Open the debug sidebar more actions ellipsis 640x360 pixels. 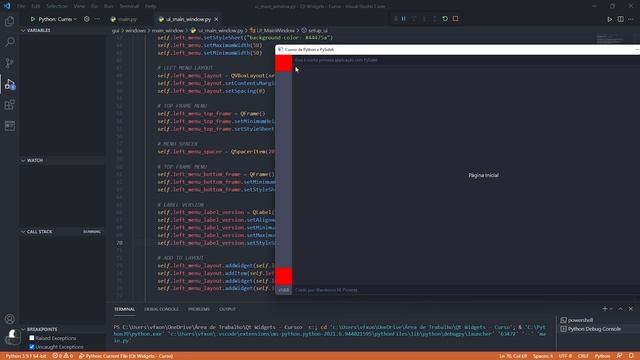click(97, 19)
